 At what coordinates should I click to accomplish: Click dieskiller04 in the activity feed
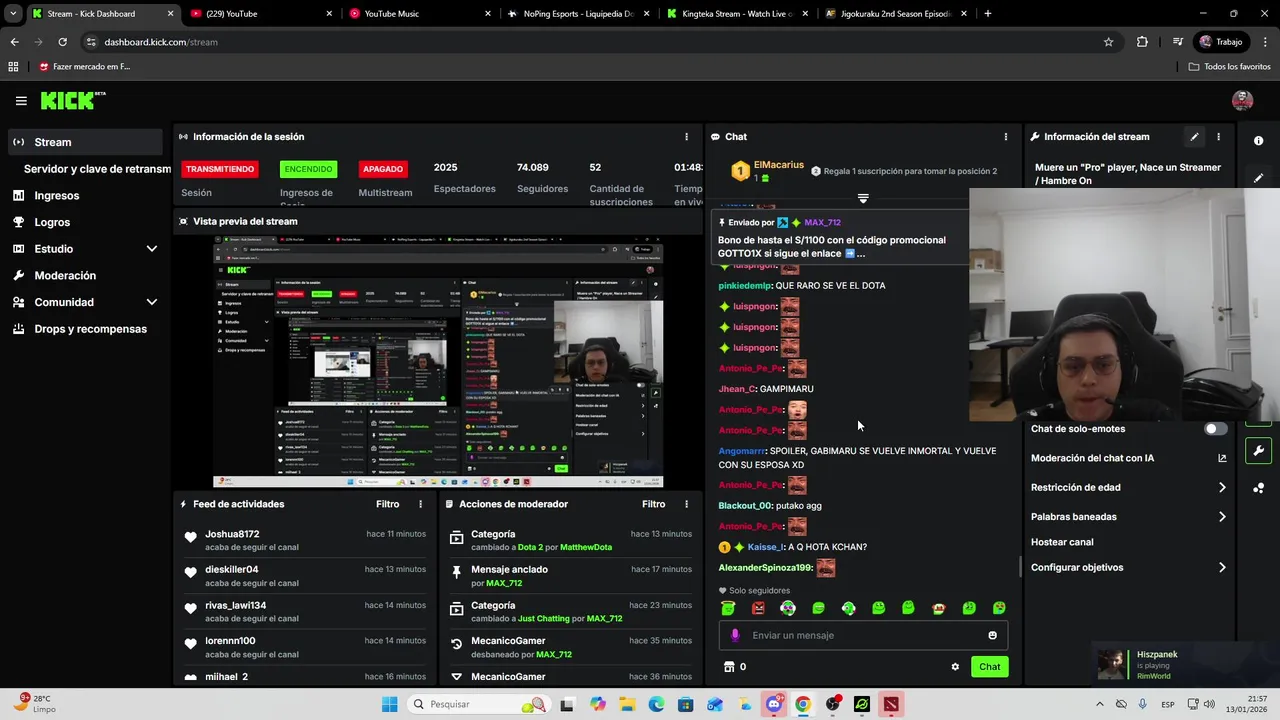click(232, 569)
